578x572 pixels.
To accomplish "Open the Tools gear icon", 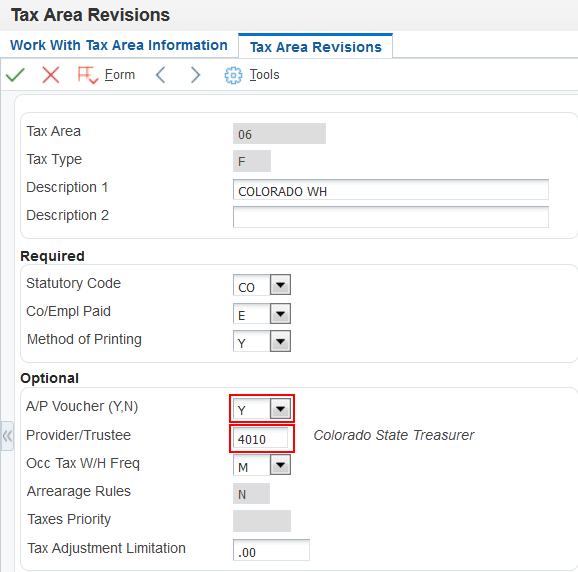I will (x=233, y=76).
